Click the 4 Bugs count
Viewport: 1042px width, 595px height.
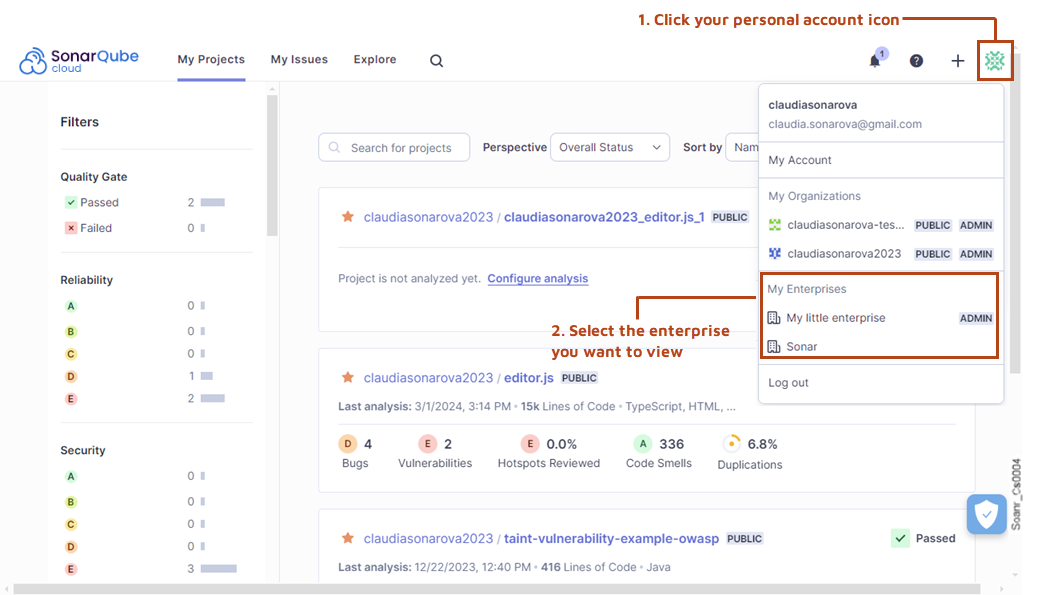[x=367, y=443]
